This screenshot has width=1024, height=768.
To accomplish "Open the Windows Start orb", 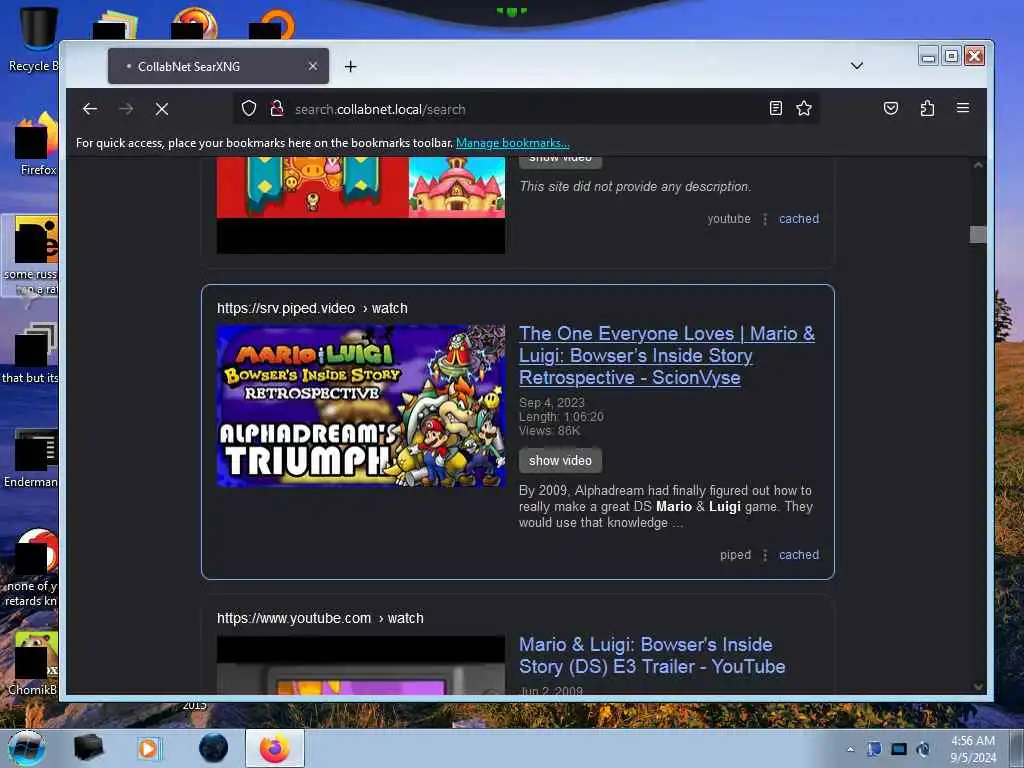I will pos(27,748).
